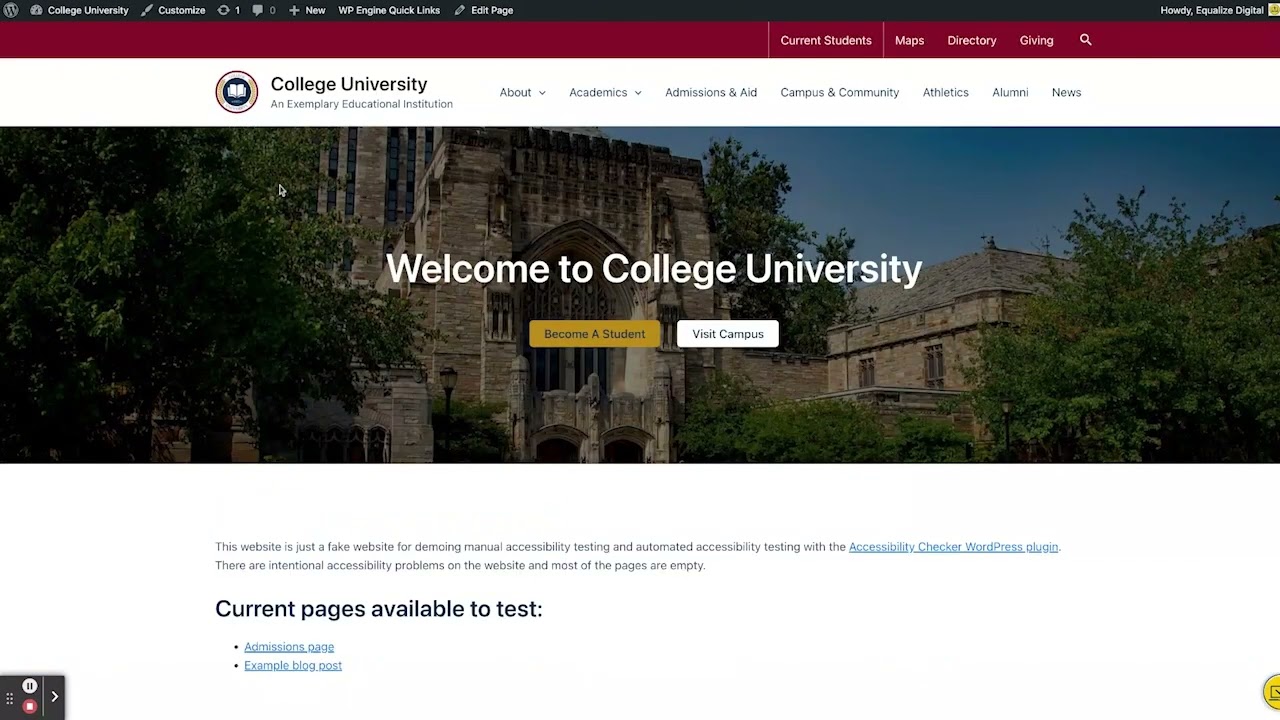Click the Become A Student button
This screenshot has height=720, width=1280.
coord(594,334)
